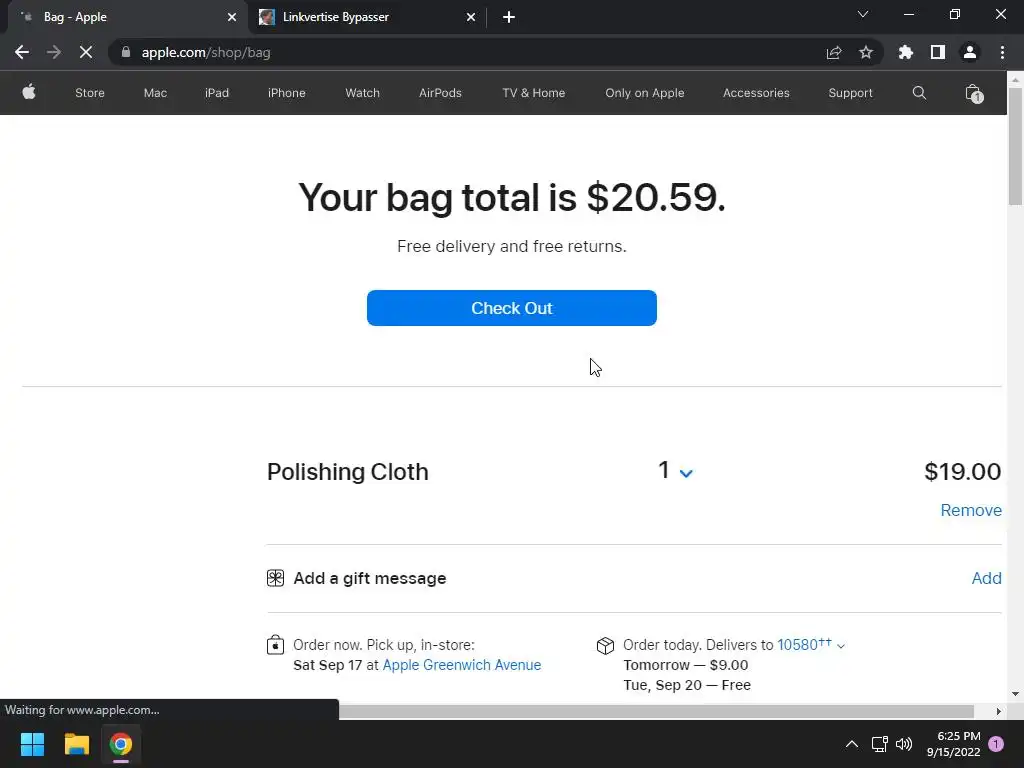The width and height of the screenshot is (1024, 768).
Task: Open the Chrome profile avatar
Action: [x=970, y=52]
